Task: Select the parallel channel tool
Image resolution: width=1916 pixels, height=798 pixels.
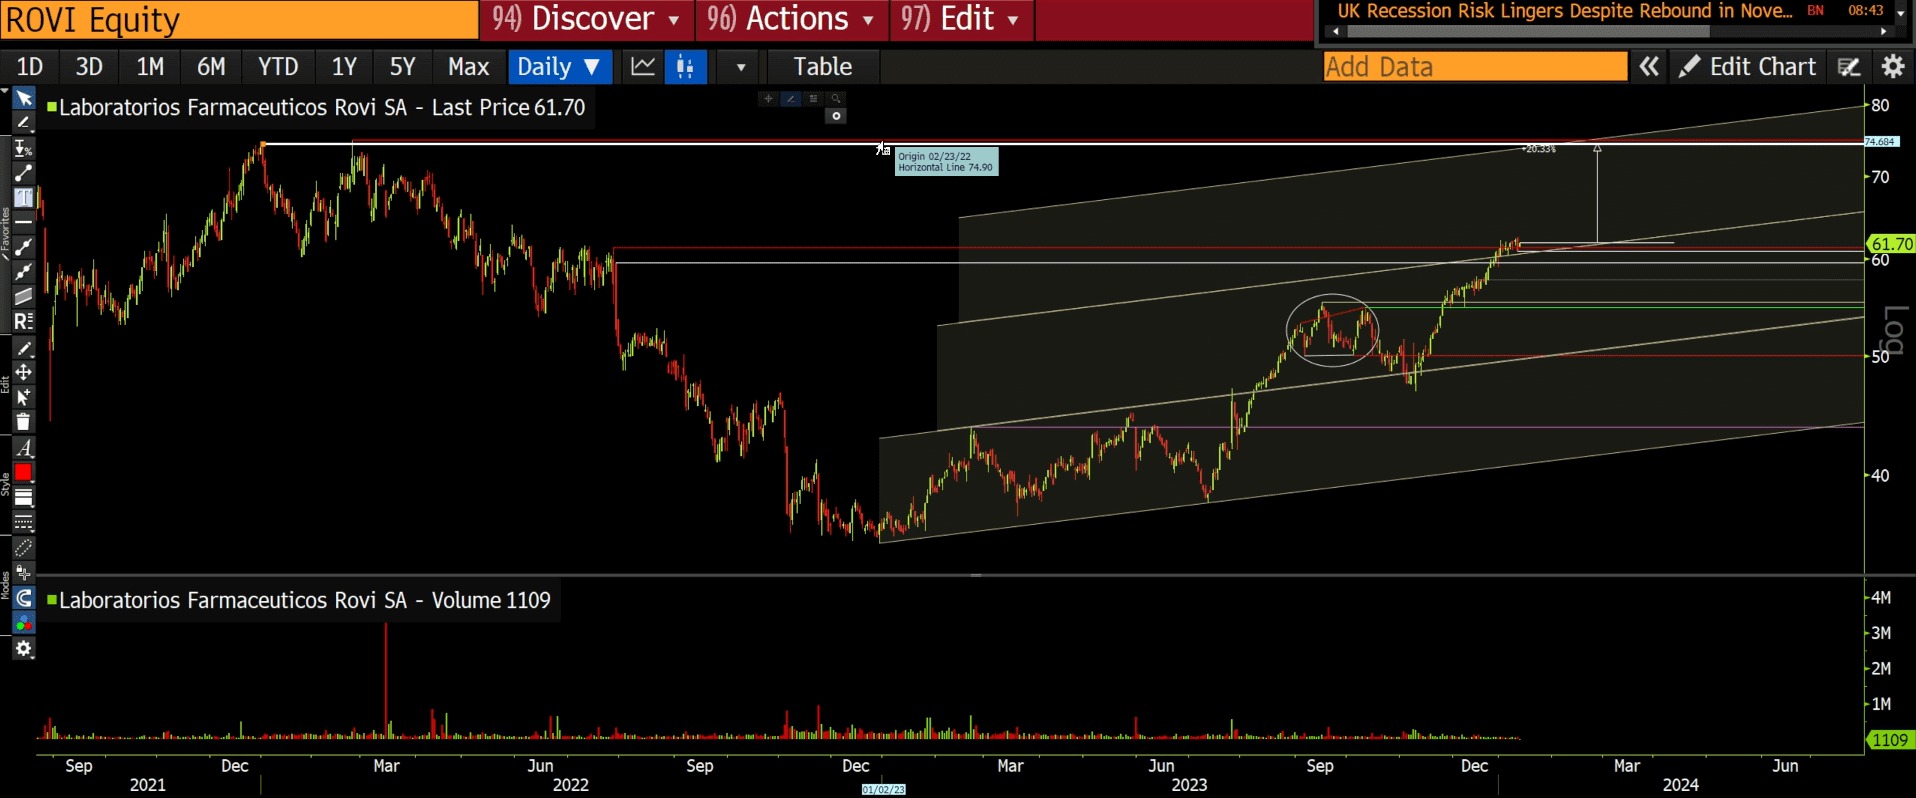Action: pyautogui.click(x=24, y=297)
